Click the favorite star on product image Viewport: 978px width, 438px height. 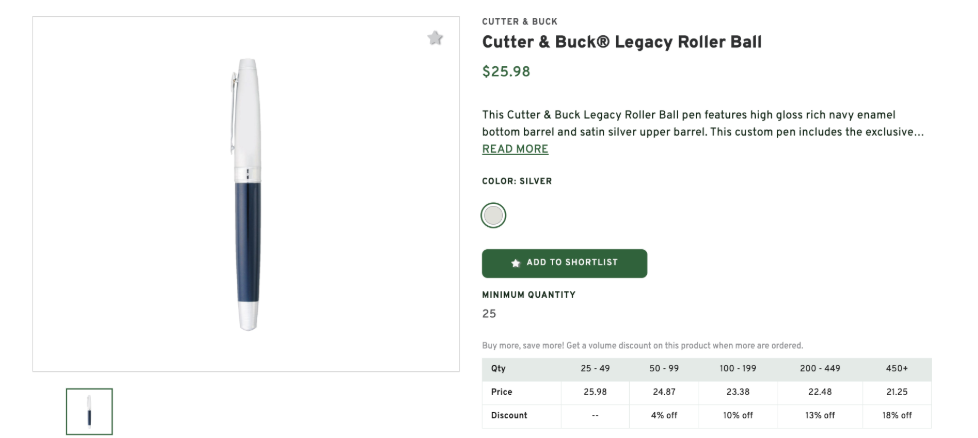[435, 38]
